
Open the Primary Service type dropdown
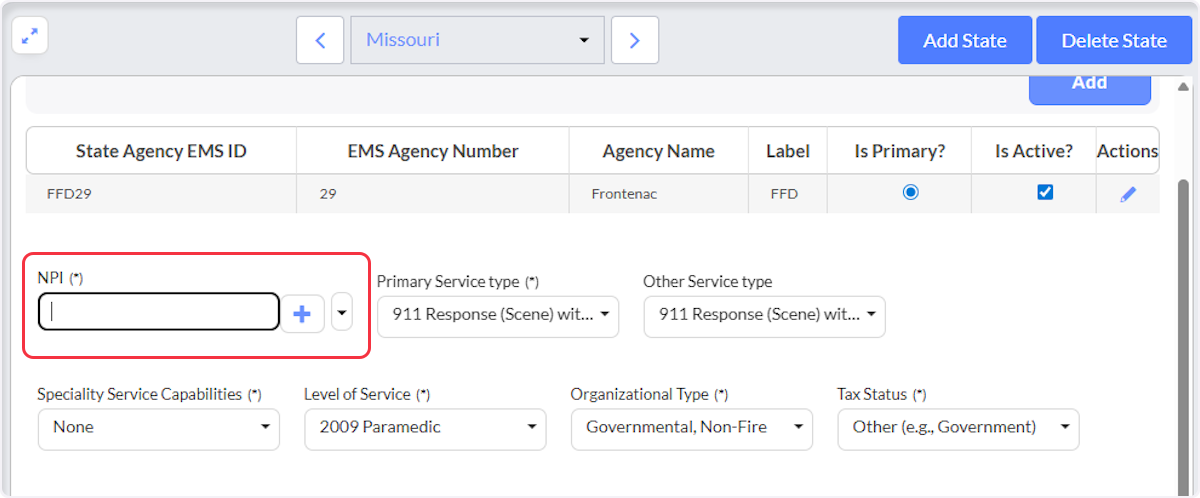click(x=498, y=315)
